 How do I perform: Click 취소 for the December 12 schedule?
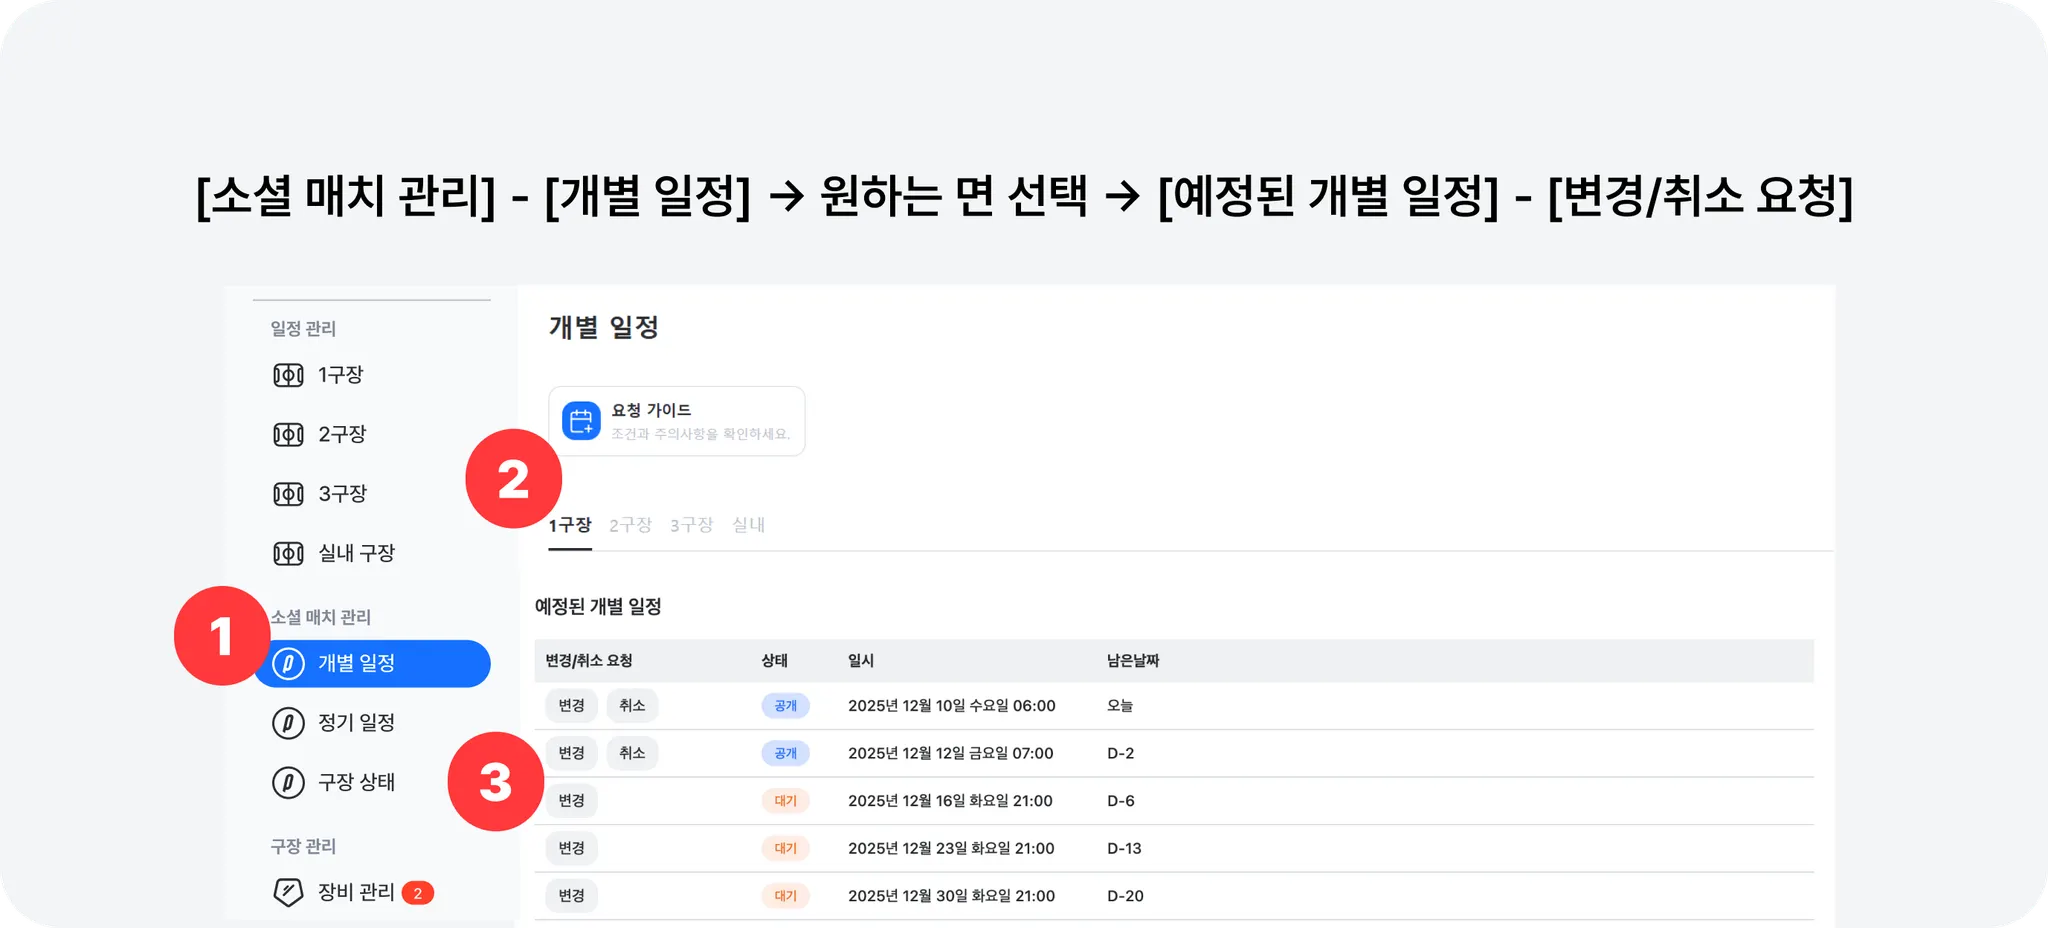(x=632, y=753)
